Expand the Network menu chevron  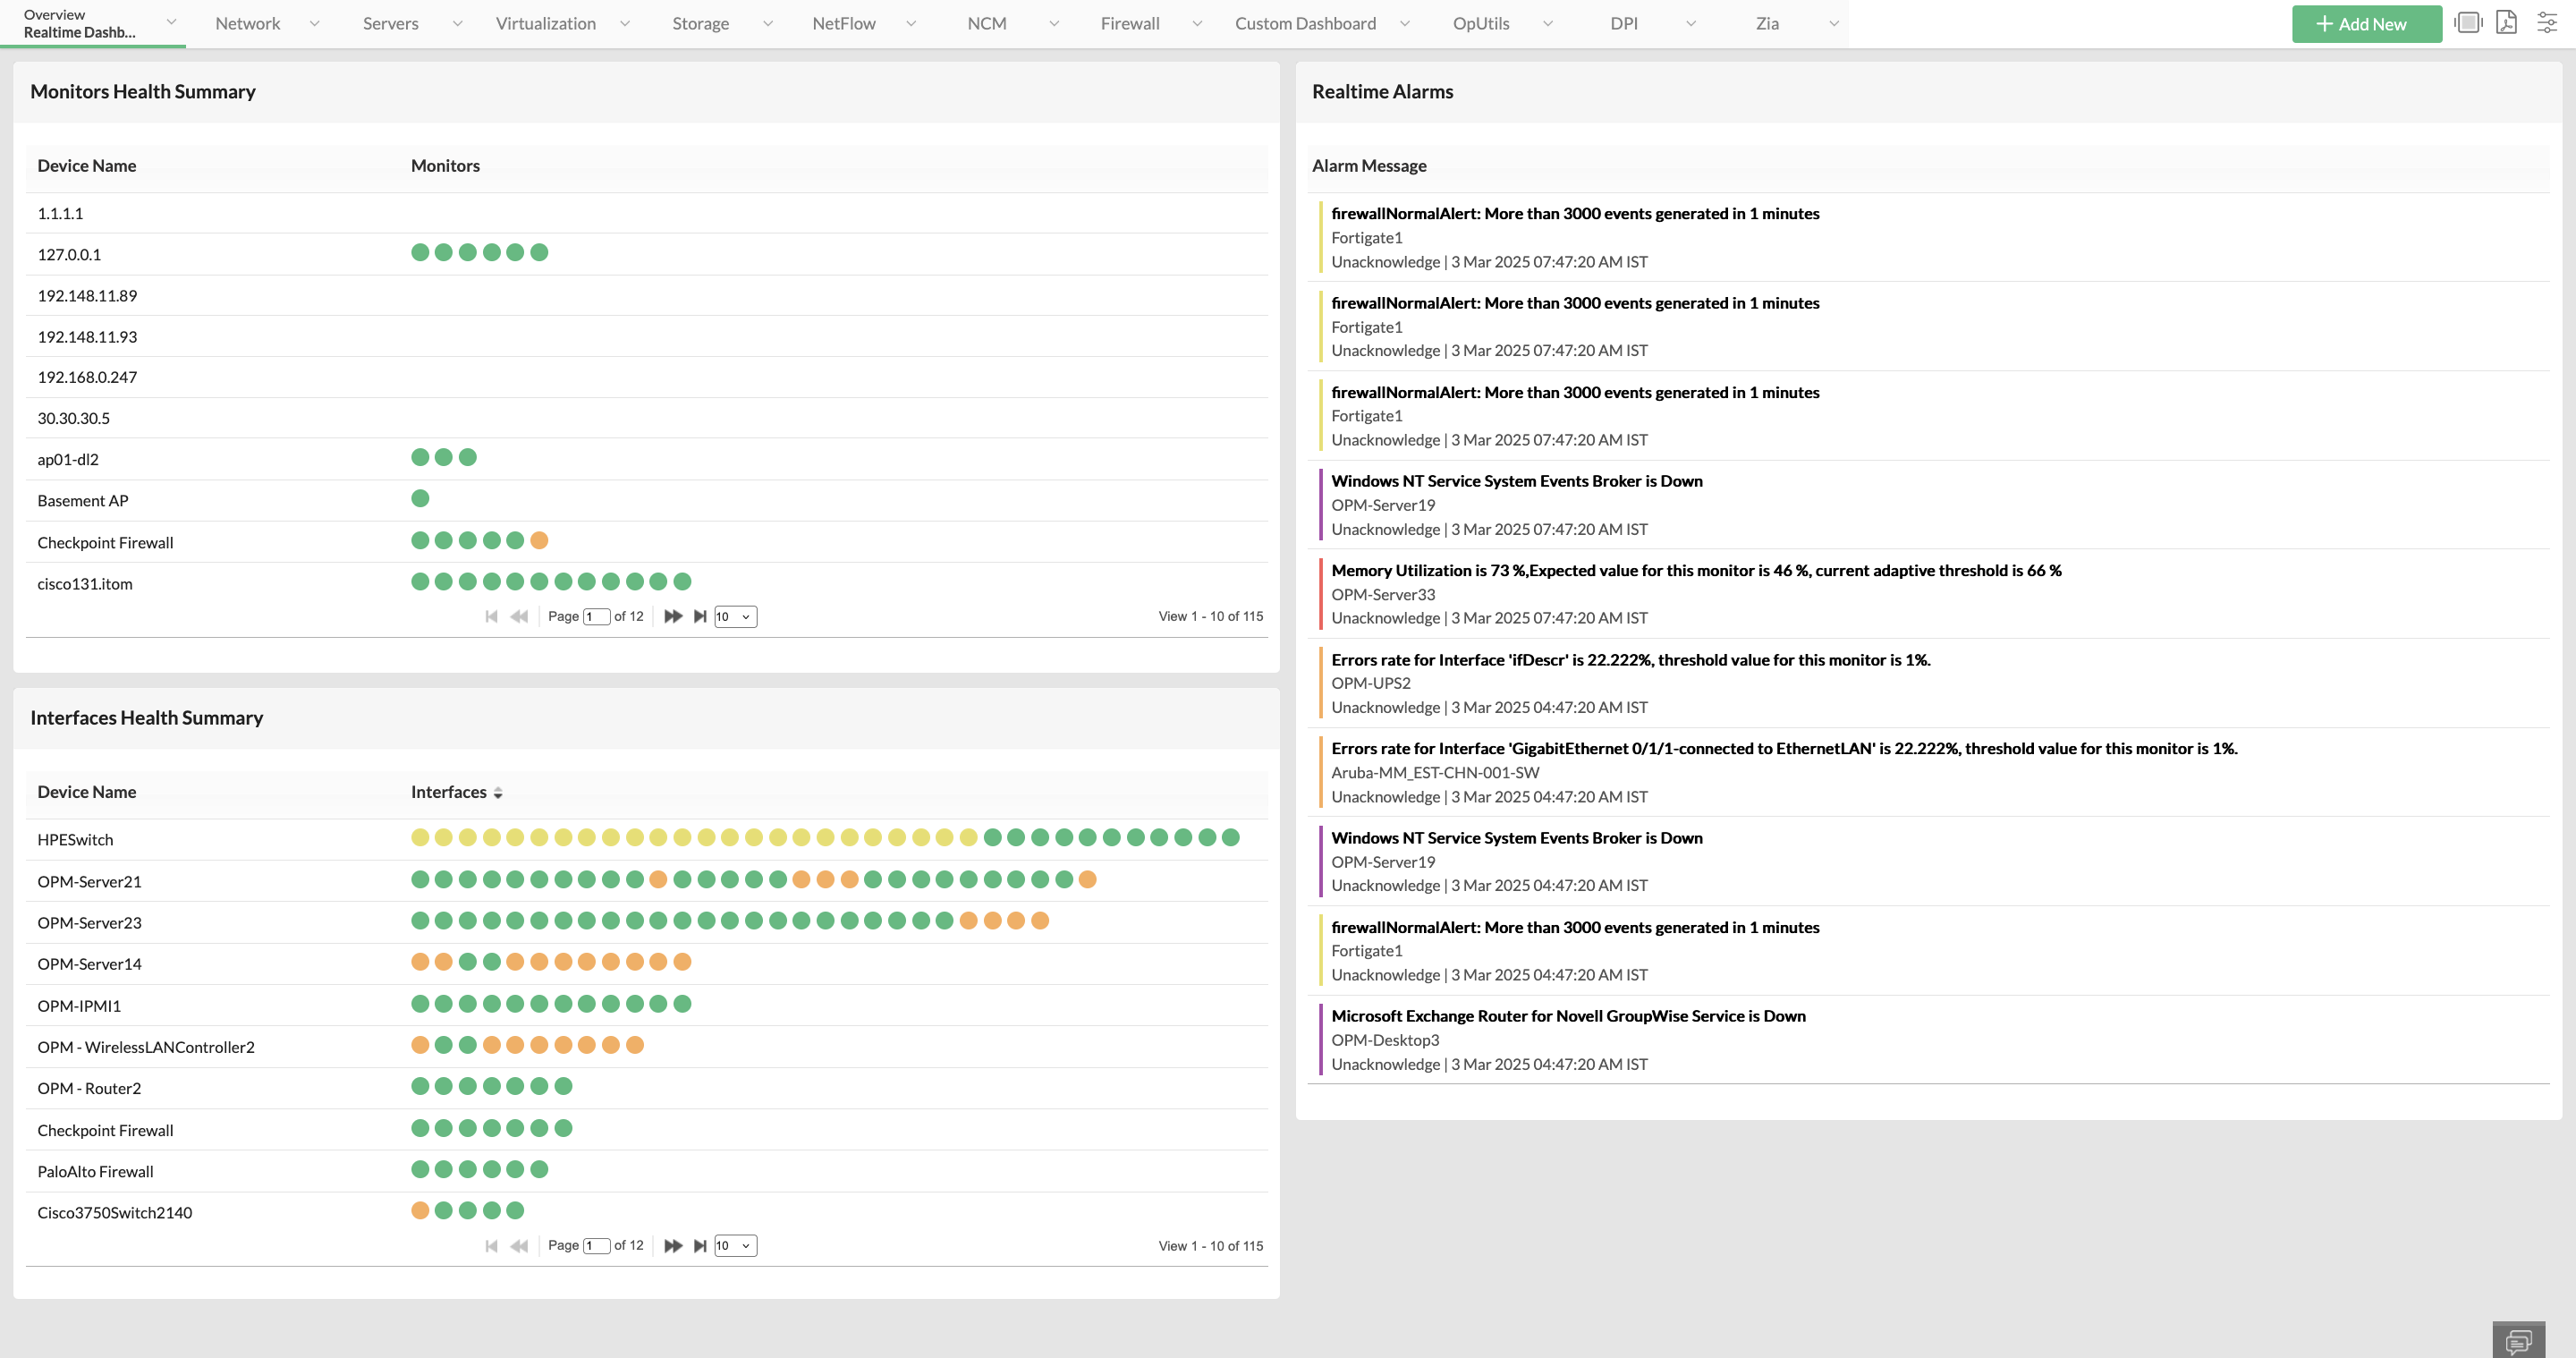314,23
